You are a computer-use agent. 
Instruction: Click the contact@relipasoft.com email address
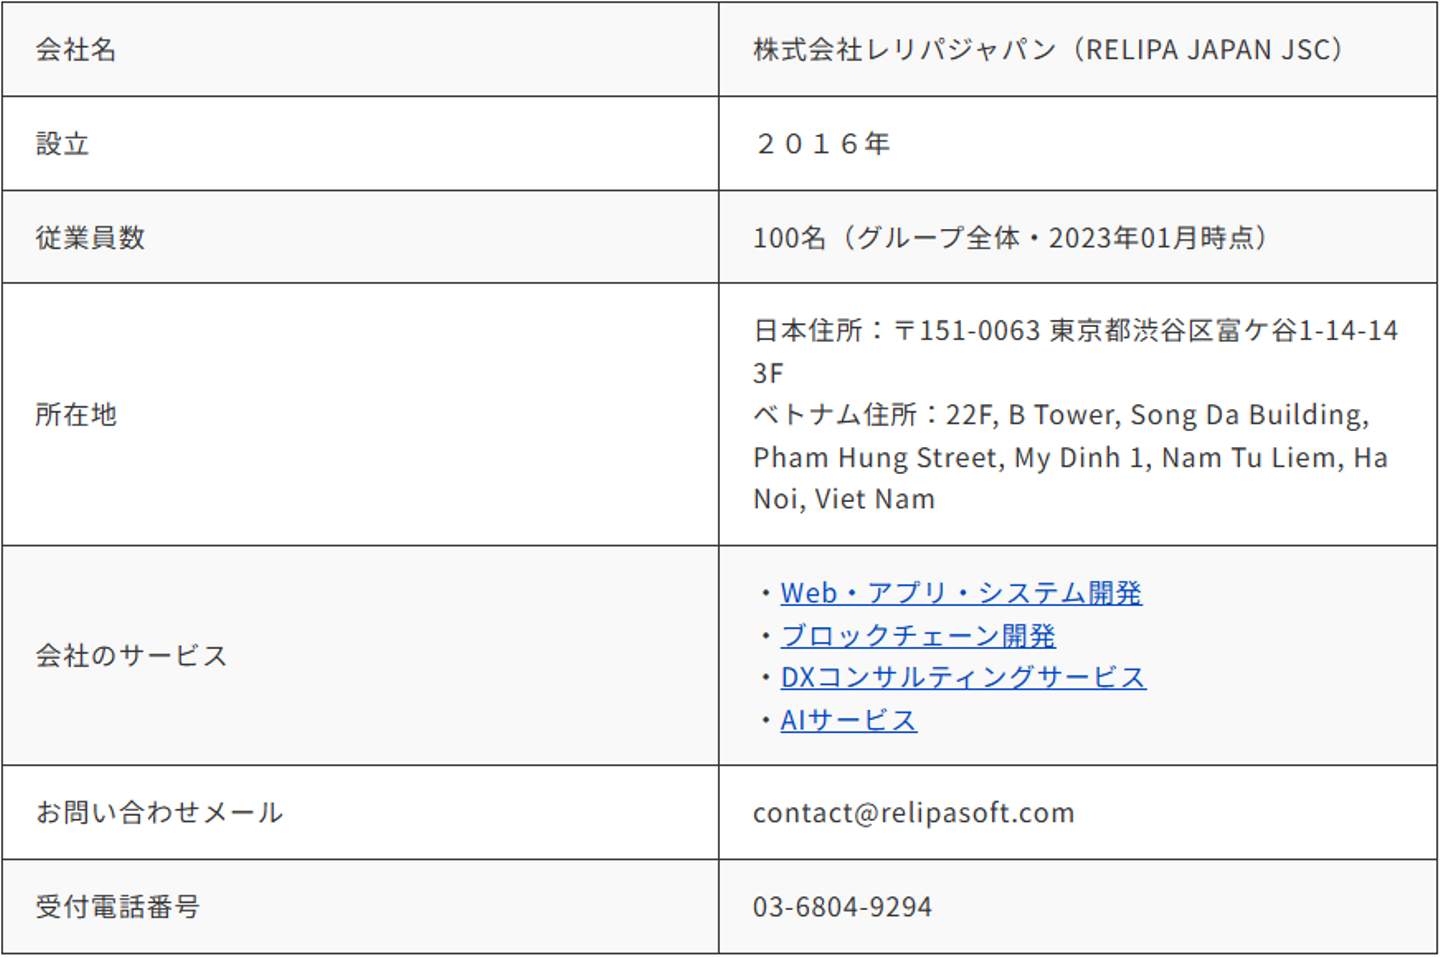(x=913, y=813)
